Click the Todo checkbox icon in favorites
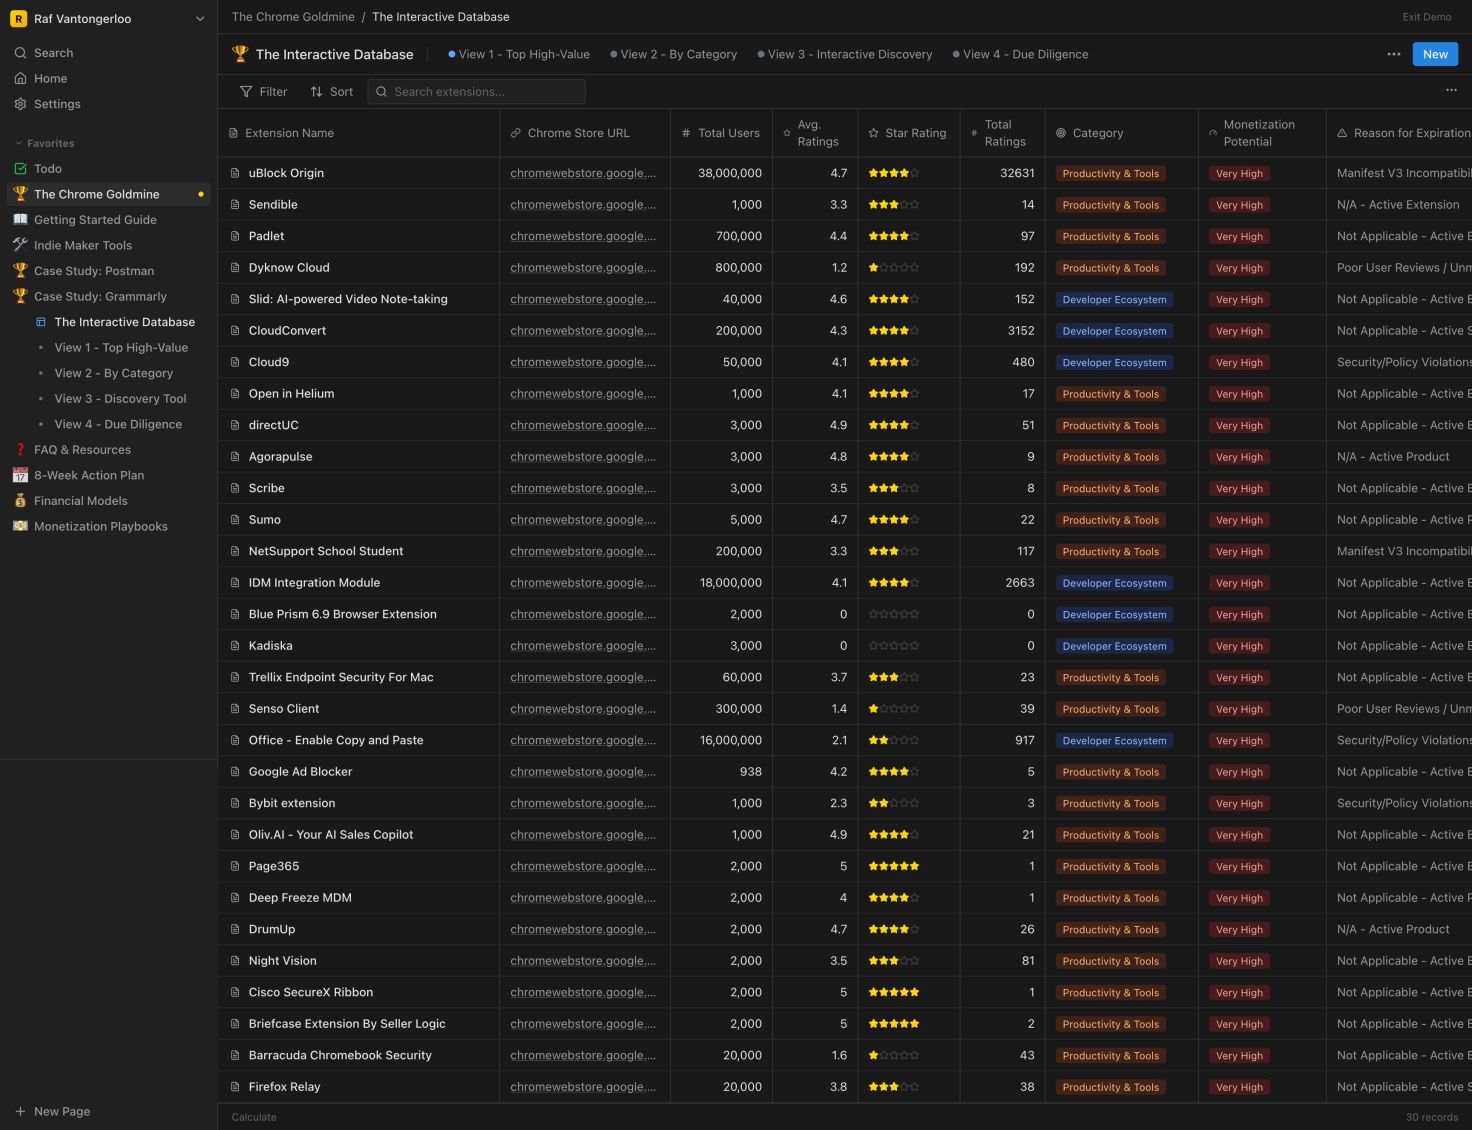The width and height of the screenshot is (1472, 1130). 20,169
